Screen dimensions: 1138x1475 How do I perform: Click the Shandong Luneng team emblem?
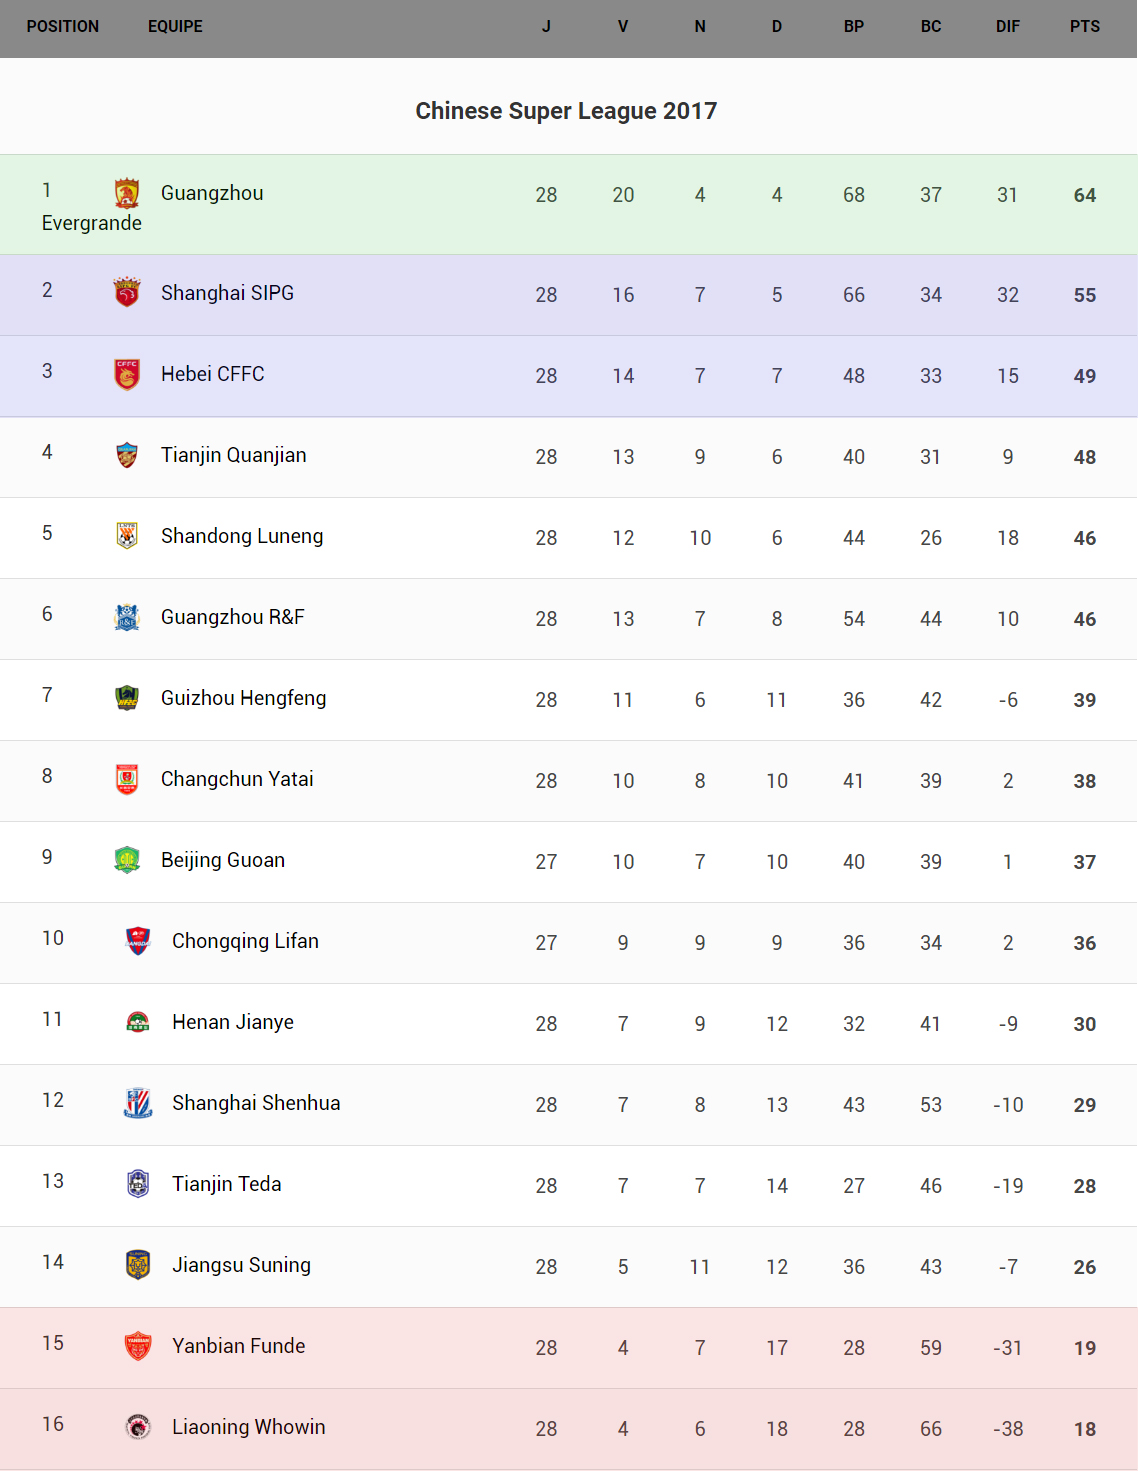point(127,536)
